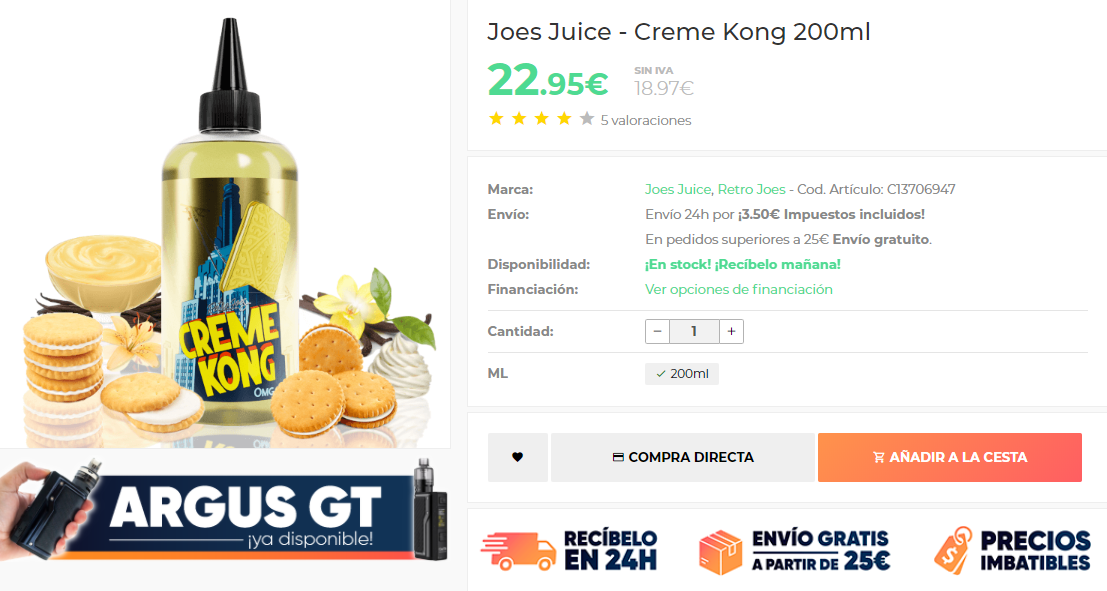Open Ver opciones de financiación link

pos(738,289)
